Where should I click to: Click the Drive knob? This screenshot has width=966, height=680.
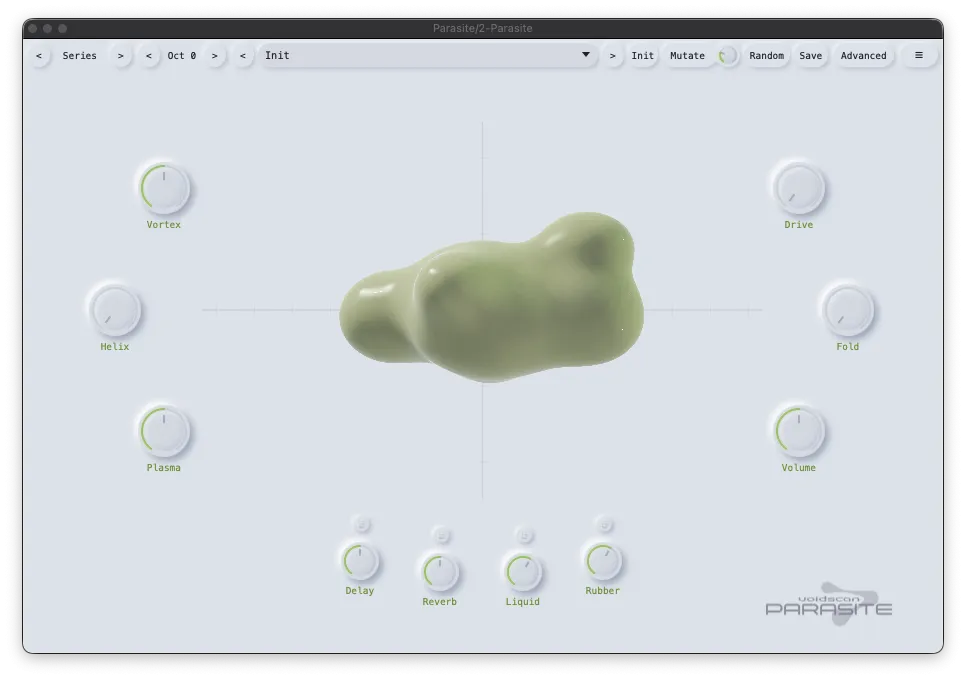(798, 188)
